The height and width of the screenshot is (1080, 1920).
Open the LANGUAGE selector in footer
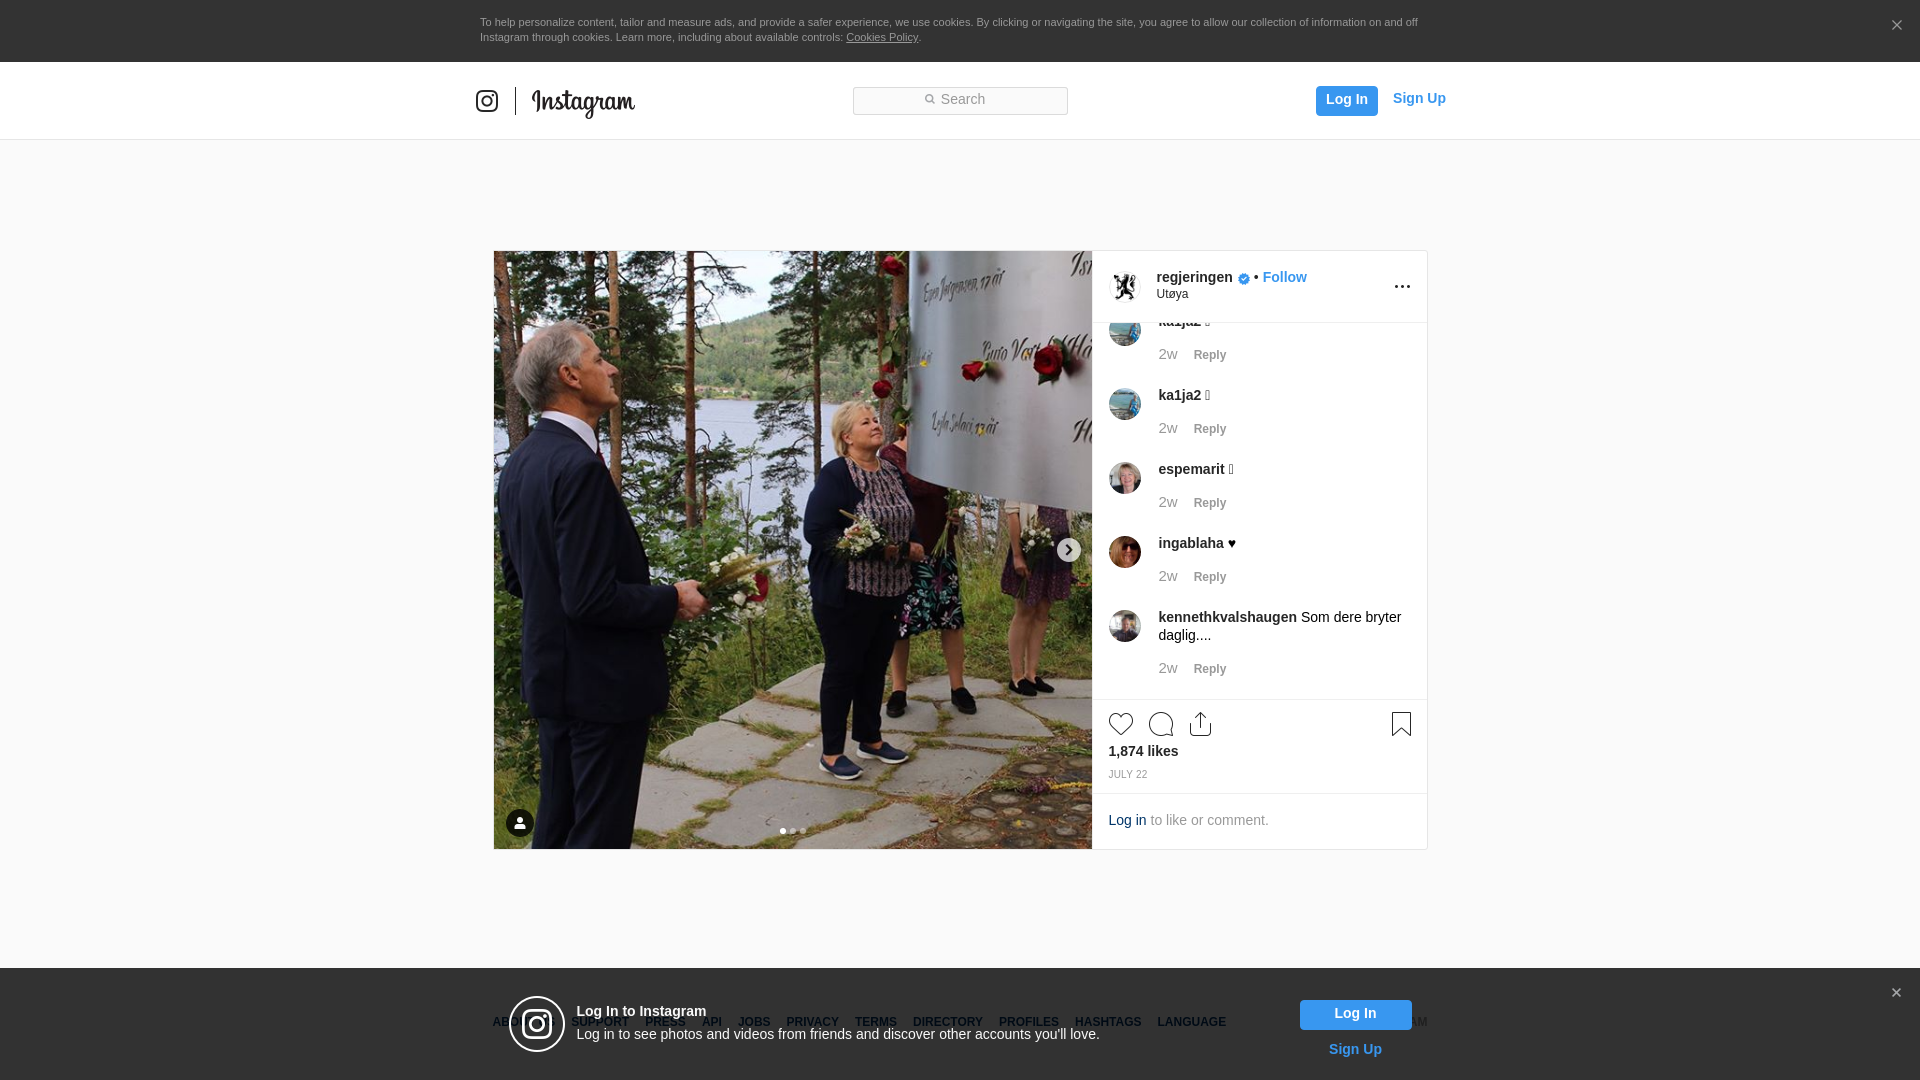pos(1191,1022)
